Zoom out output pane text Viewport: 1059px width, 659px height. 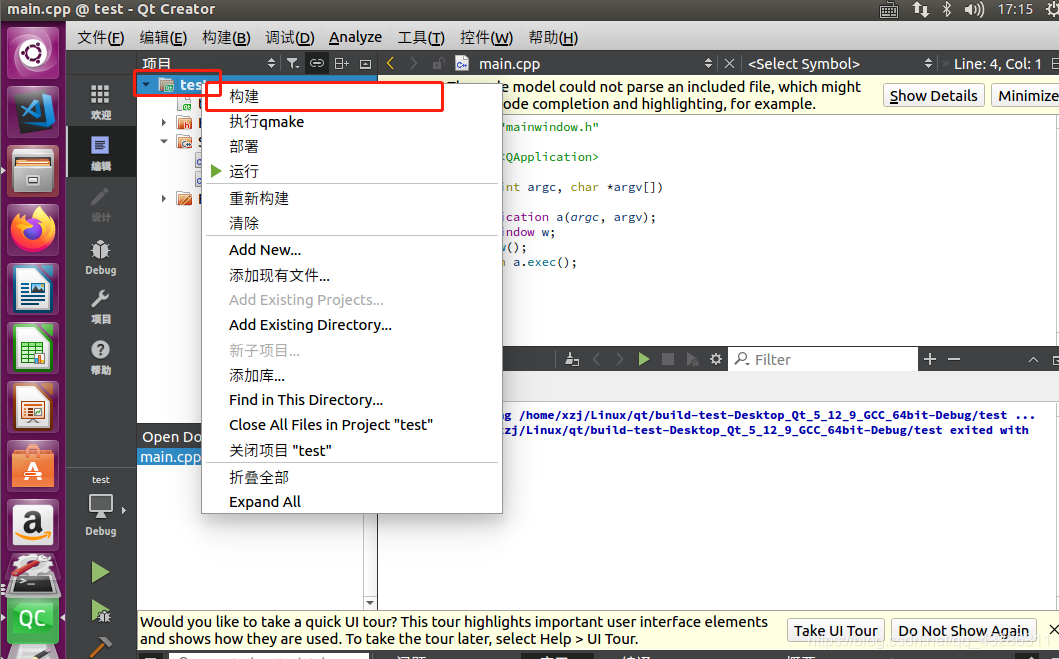click(954, 359)
